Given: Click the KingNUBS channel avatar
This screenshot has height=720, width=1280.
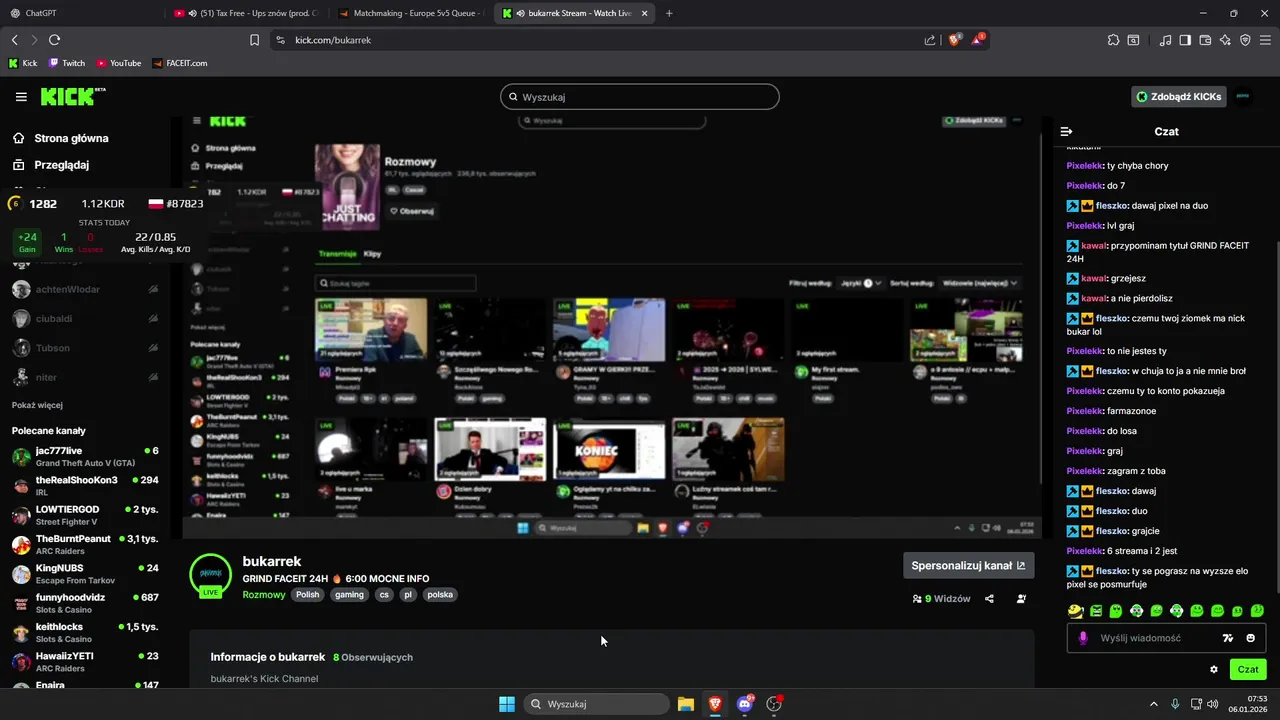Looking at the screenshot, I should (21, 575).
